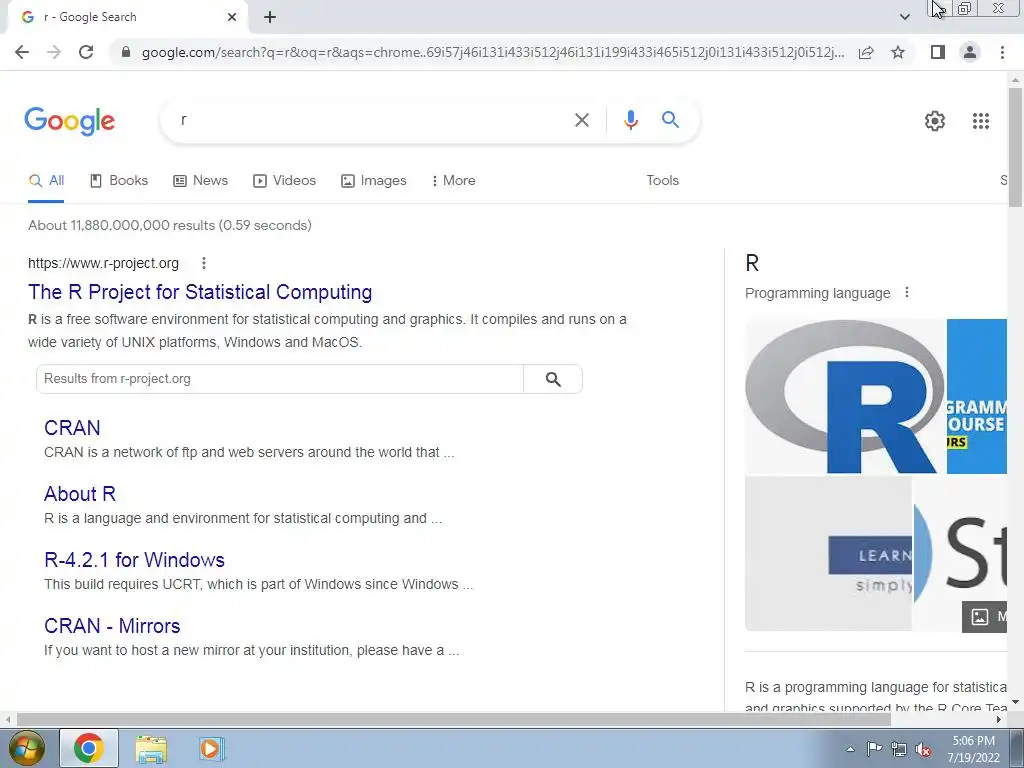The width and height of the screenshot is (1024, 768).
Task: Bookmark this page with the star icon
Action: tap(898, 52)
